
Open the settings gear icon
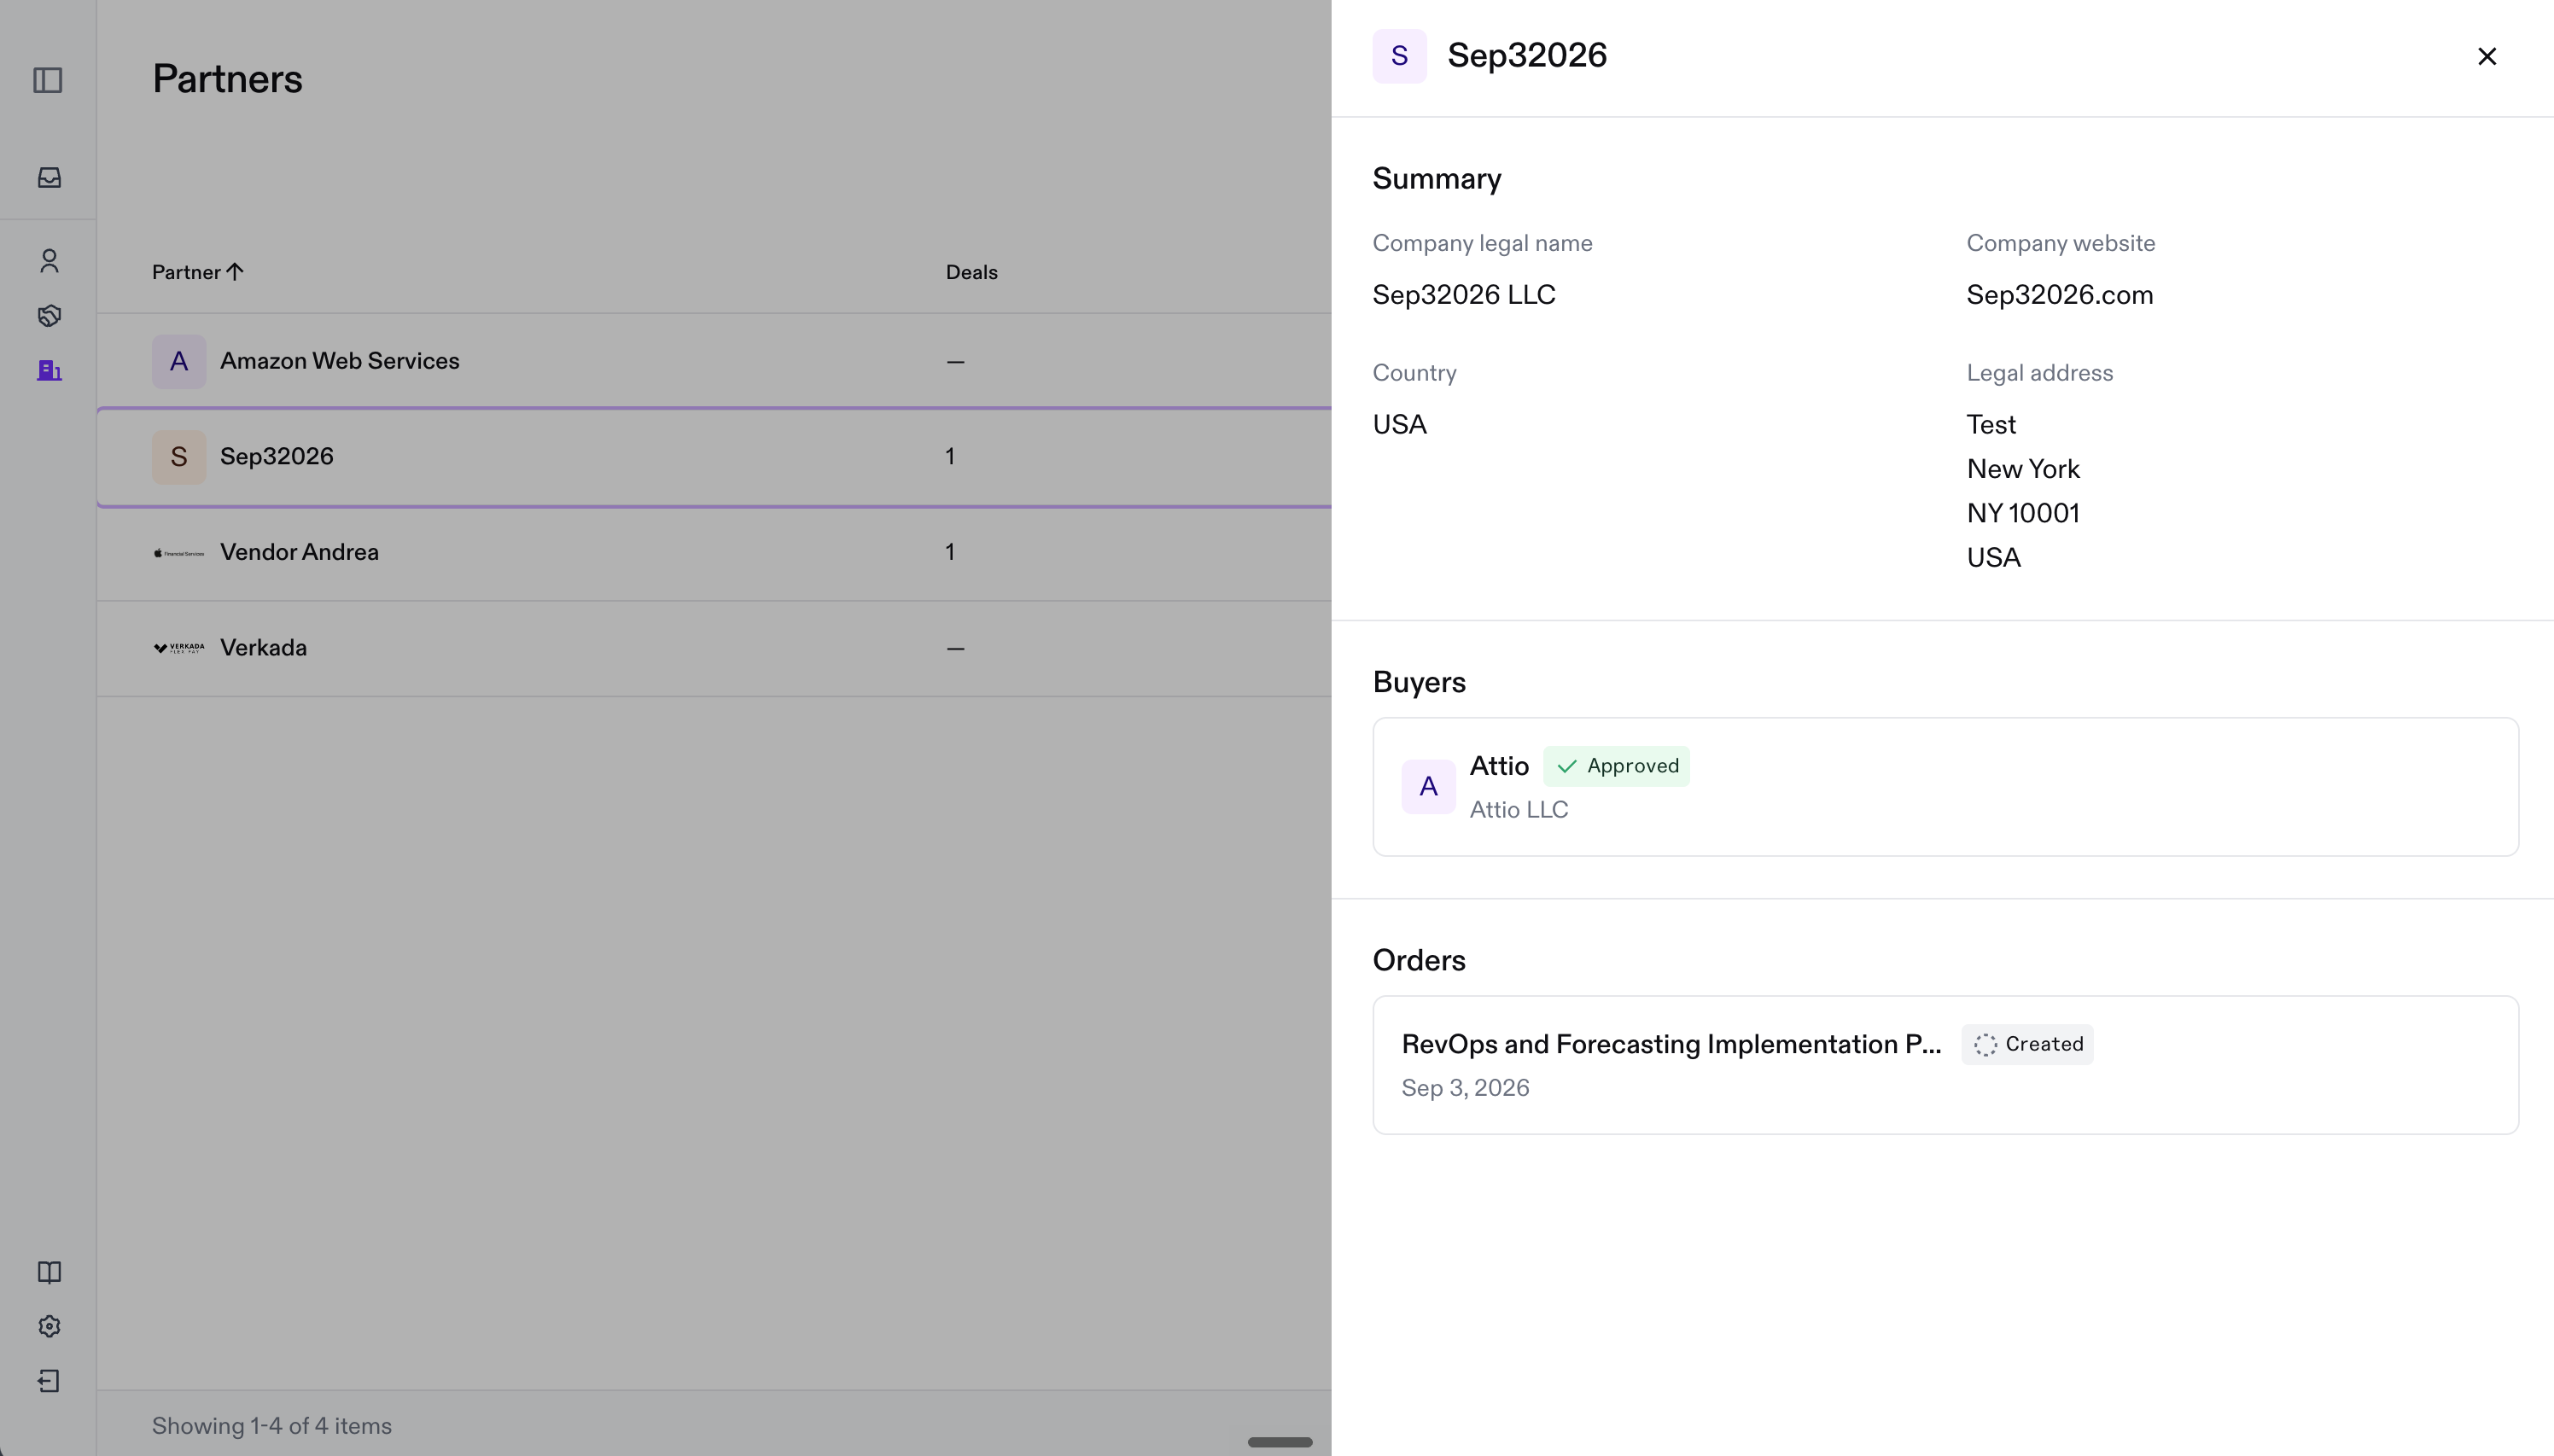(x=49, y=1326)
